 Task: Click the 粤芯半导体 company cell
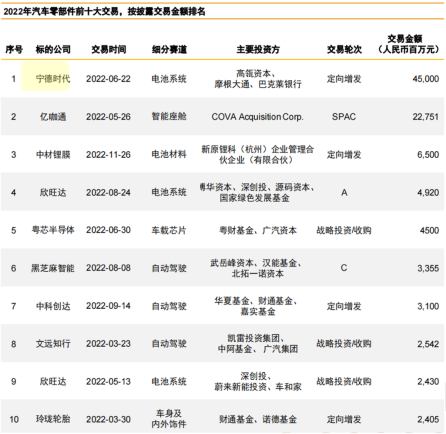[x=53, y=230]
